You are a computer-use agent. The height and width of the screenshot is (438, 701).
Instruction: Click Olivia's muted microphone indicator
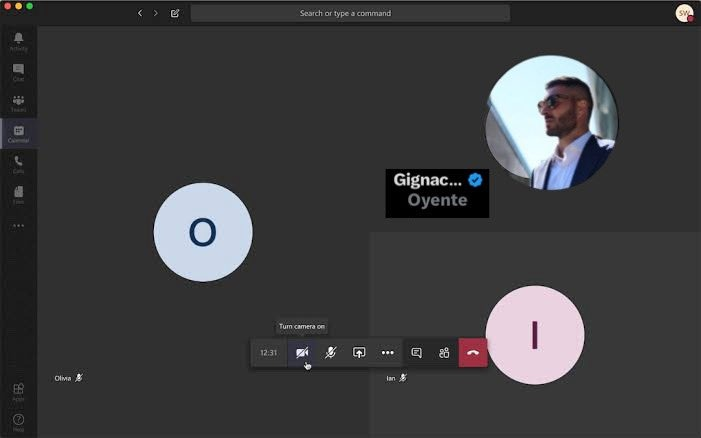click(x=79, y=378)
